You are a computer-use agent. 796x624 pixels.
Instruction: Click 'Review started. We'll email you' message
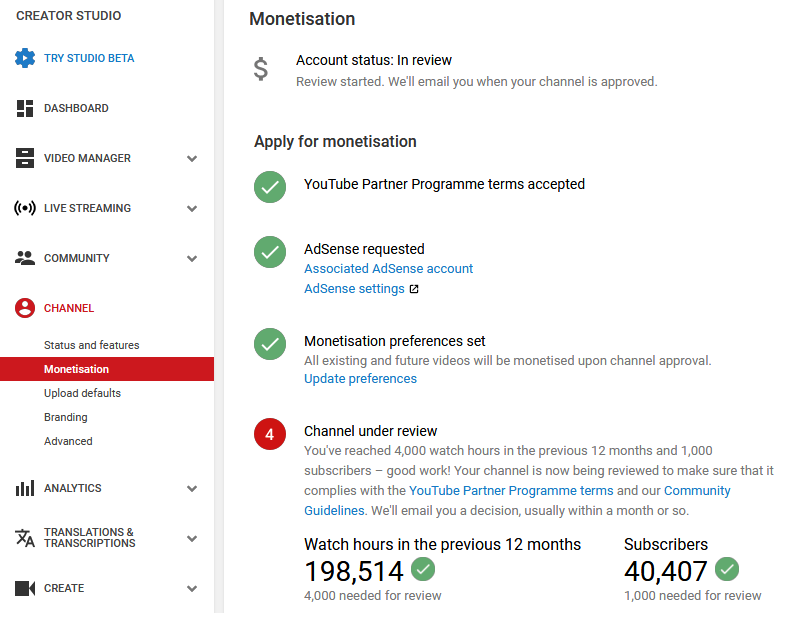[477, 82]
